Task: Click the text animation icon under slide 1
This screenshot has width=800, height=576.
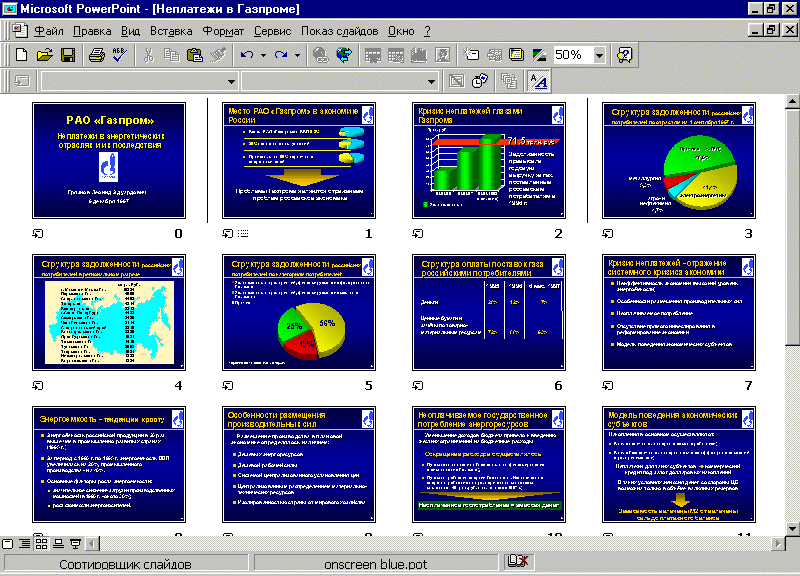Action: point(243,234)
